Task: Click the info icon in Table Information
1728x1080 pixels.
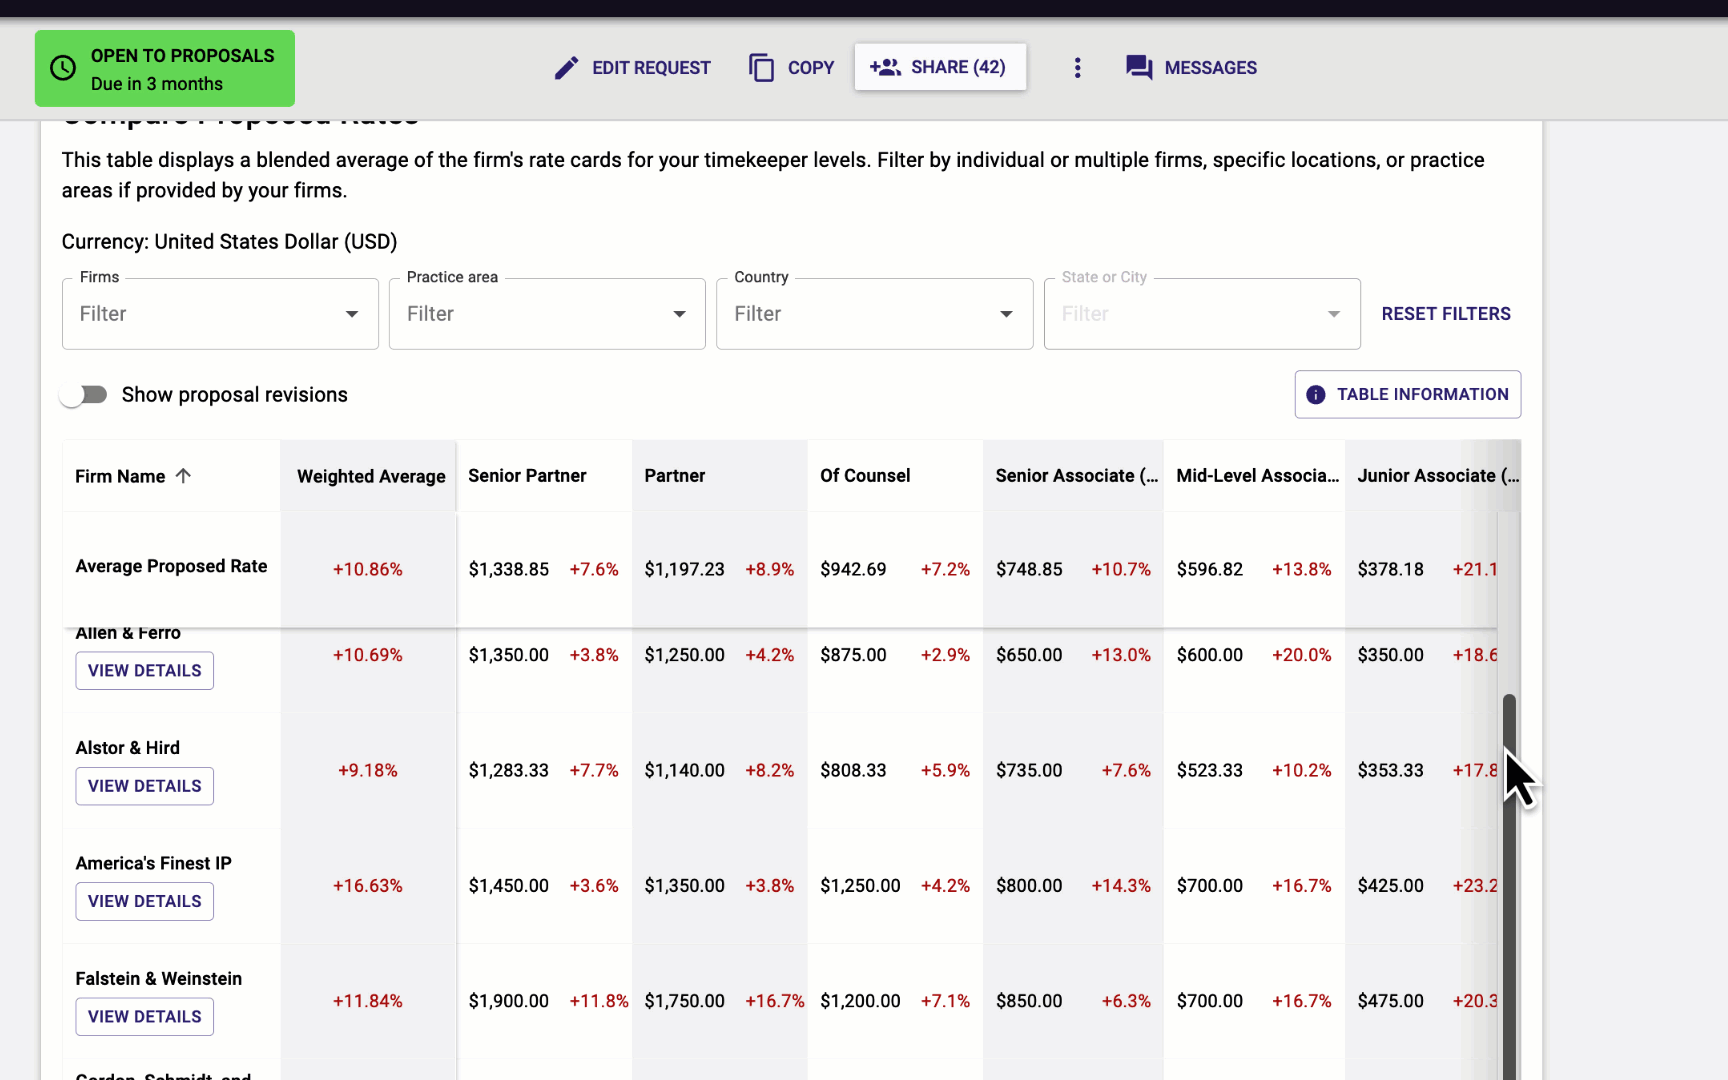Action: (x=1316, y=395)
